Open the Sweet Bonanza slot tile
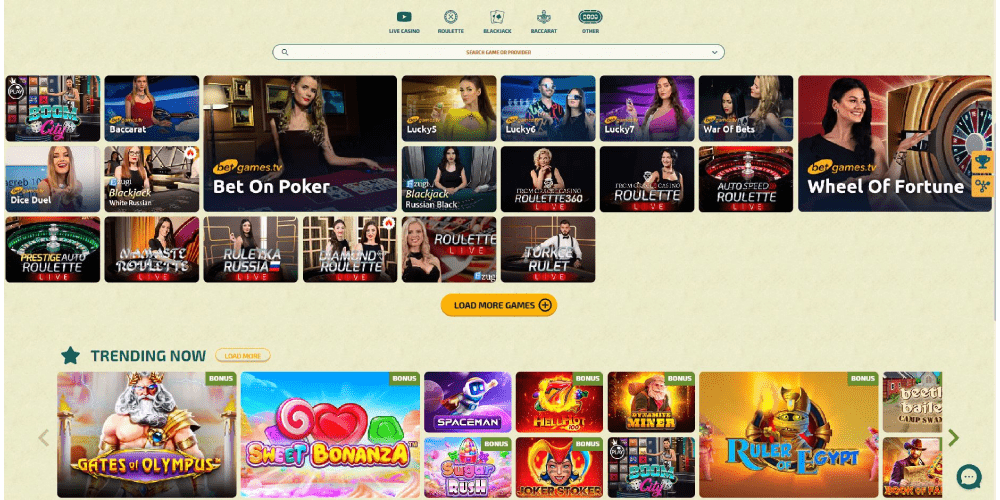The height and width of the screenshot is (500, 1000). pyautogui.click(x=330, y=435)
